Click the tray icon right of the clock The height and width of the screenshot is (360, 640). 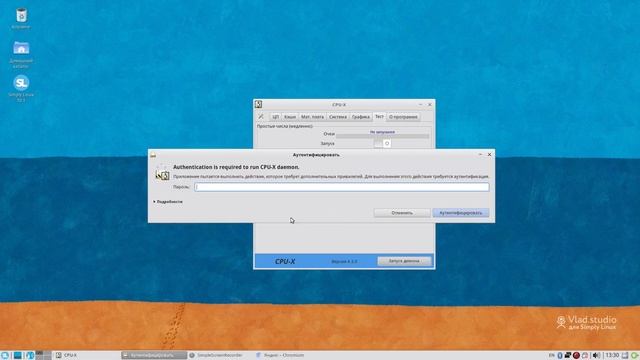pyautogui.click(x=625, y=356)
